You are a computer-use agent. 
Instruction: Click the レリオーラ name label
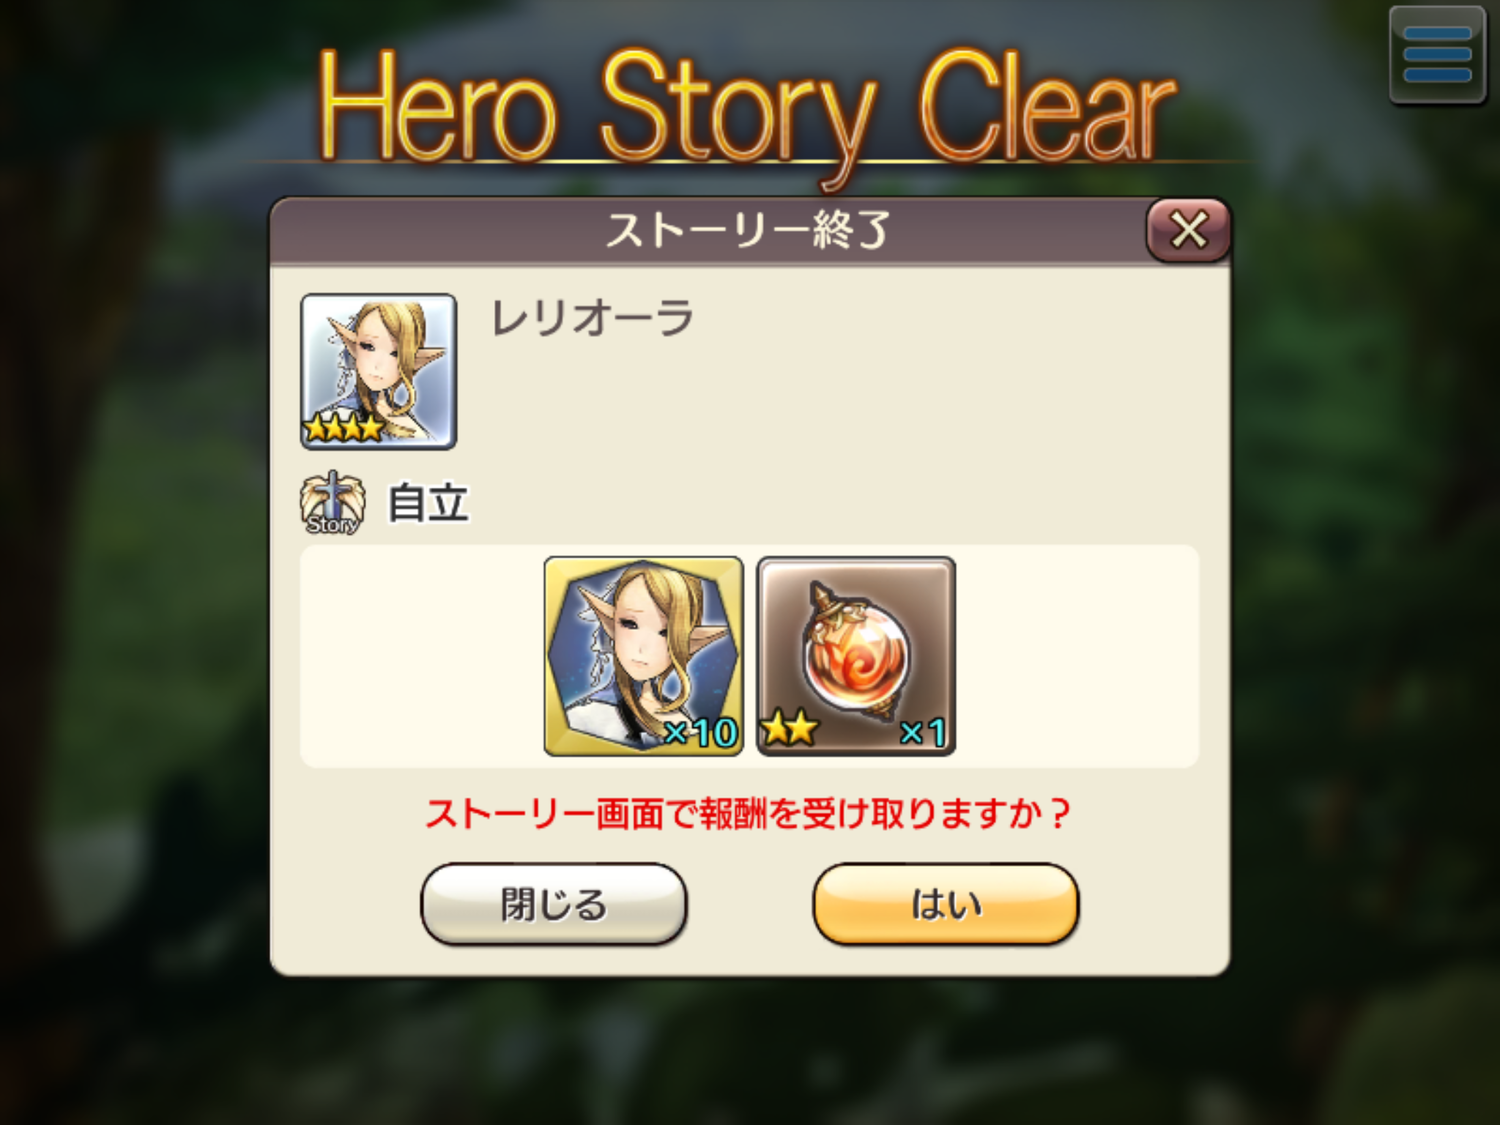click(x=592, y=318)
